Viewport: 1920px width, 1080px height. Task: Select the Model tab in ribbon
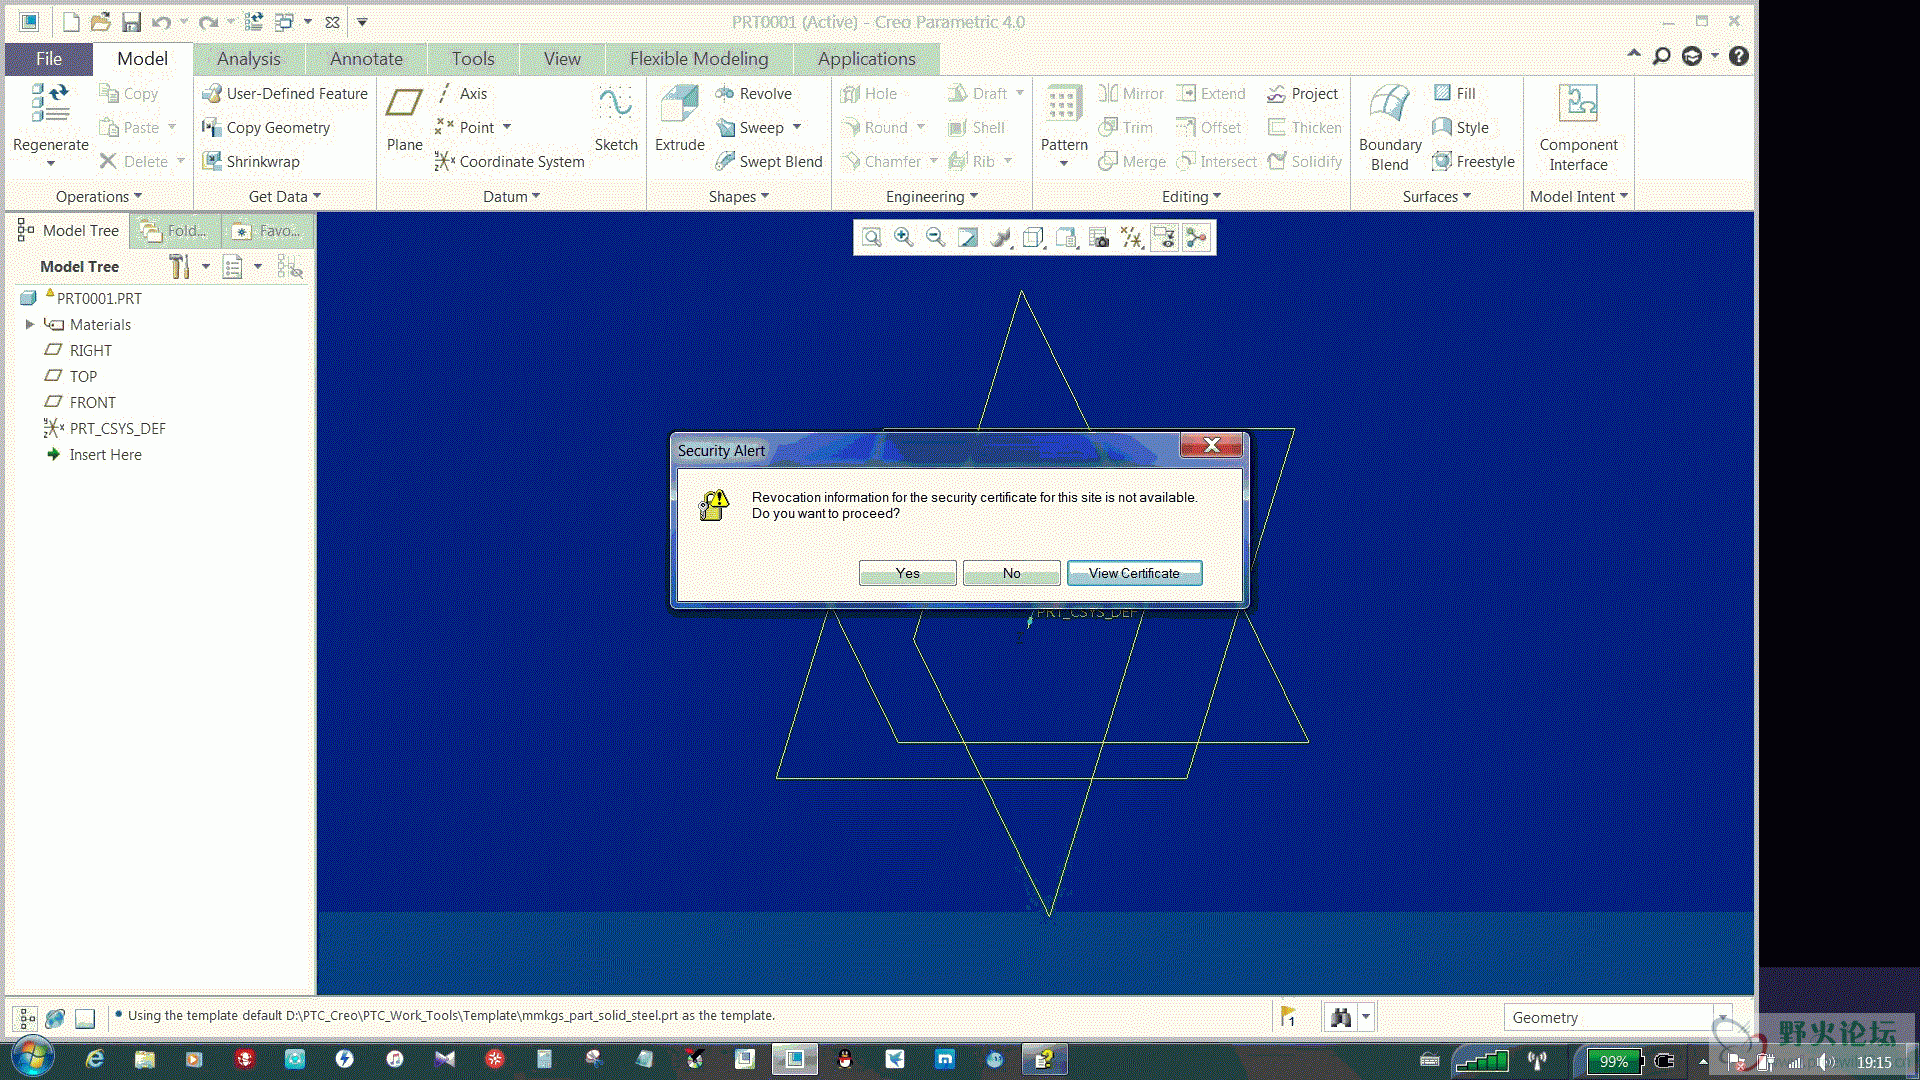141,58
